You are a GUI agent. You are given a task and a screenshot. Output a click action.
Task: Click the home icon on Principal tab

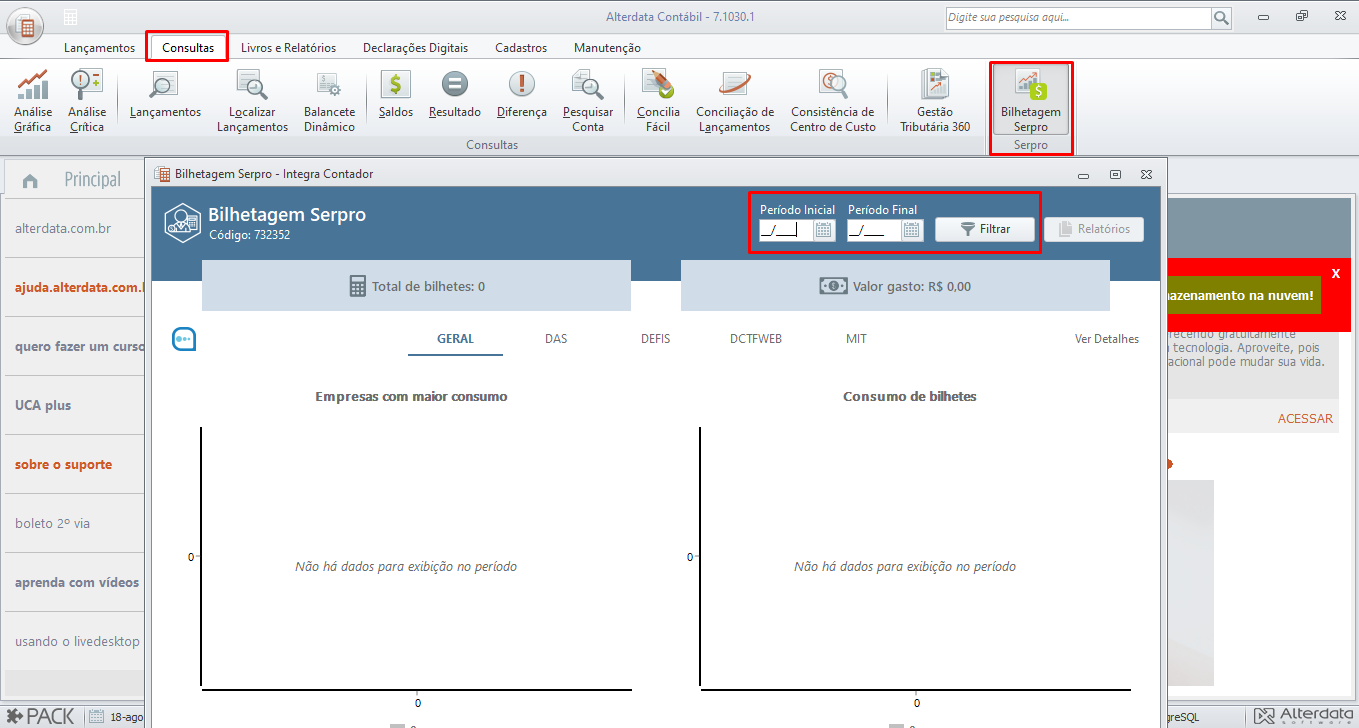pyautogui.click(x=30, y=181)
